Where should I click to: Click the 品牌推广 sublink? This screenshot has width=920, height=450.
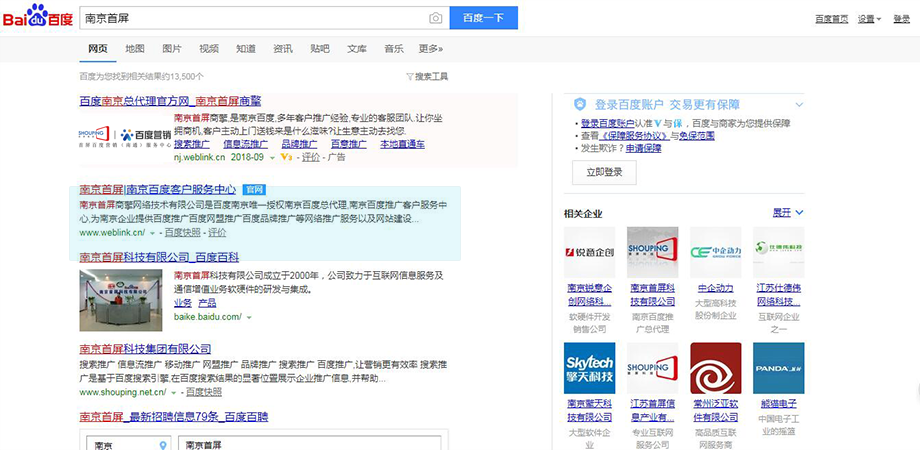click(299, 144)
